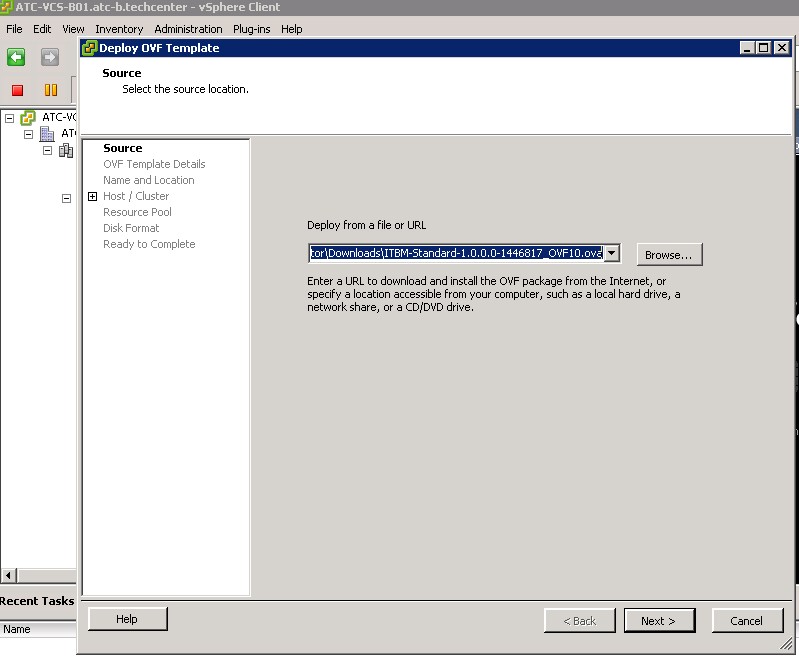The height and width of the screenshot is (659, 799).
Task: Select the datacenter building icon in tree
Action: tap(47, 134)
